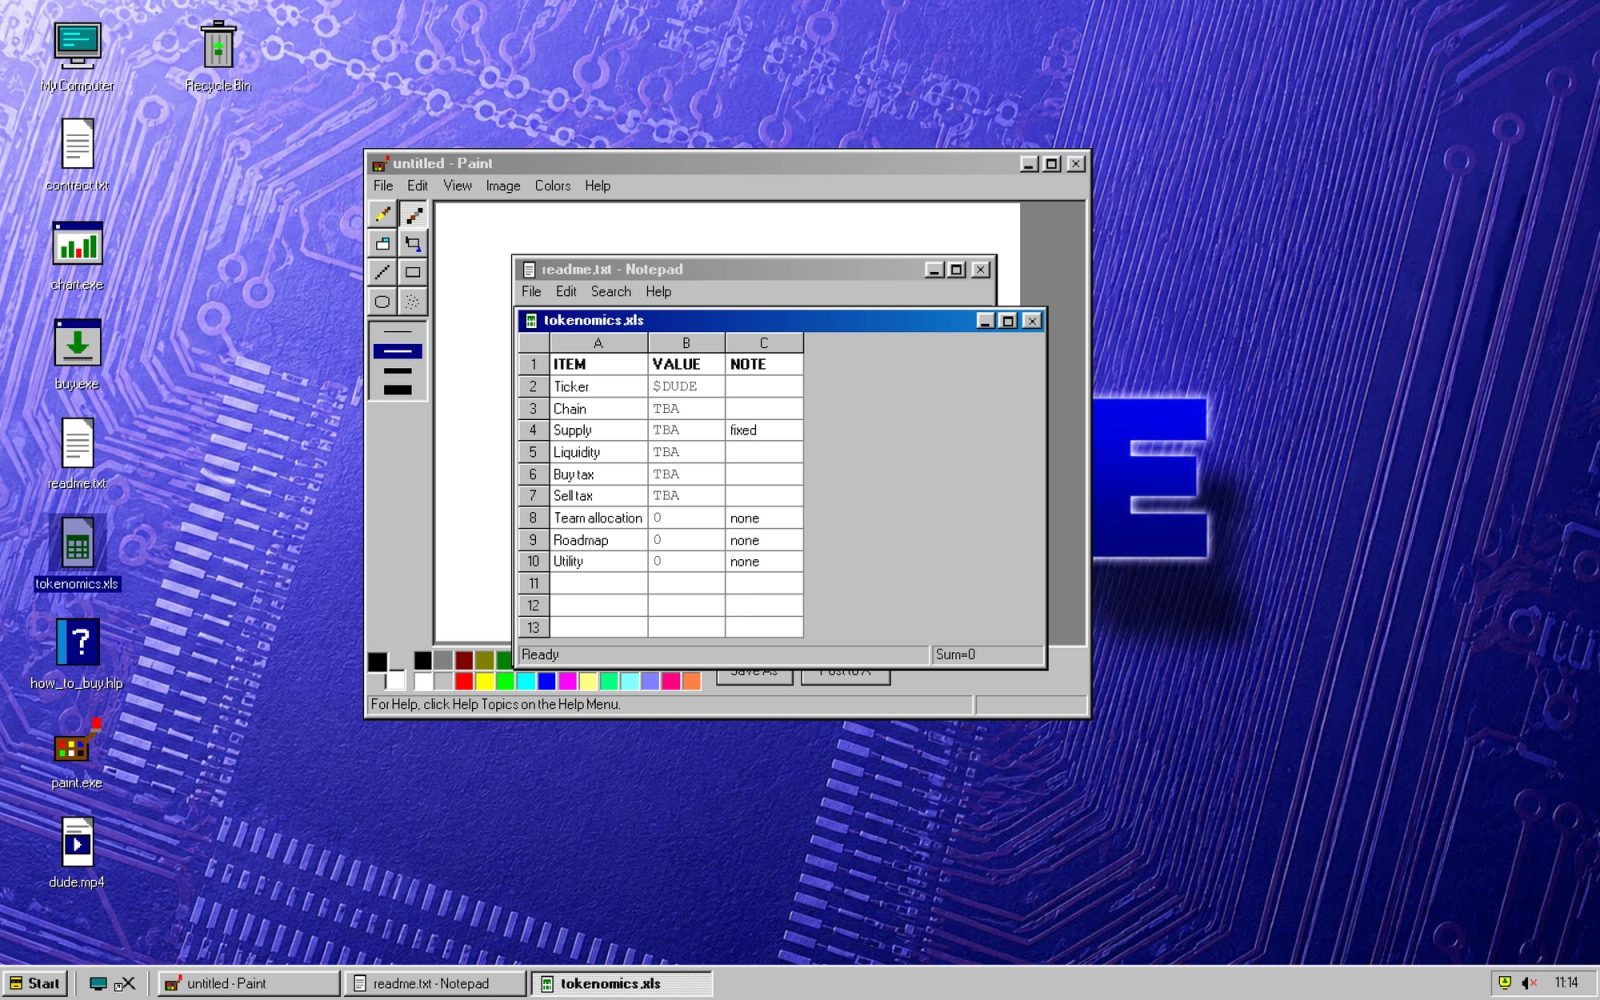The height and width of the screenshot is (1000, 1600).
Task: Pick the red color swatch
Action: tap(464, 681)
